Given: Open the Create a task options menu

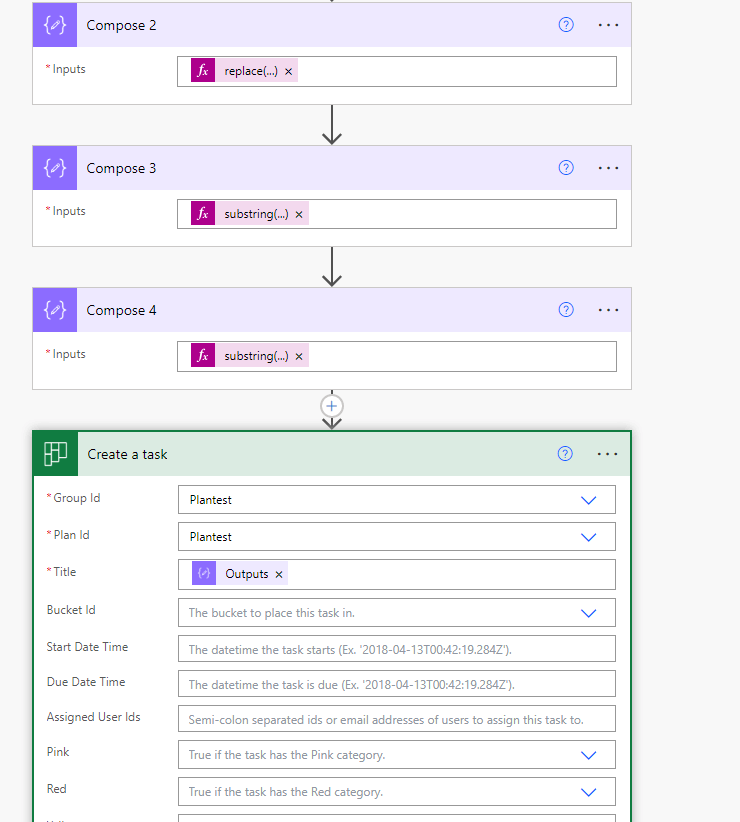Looking at the screenshot, I should [607, 453].
